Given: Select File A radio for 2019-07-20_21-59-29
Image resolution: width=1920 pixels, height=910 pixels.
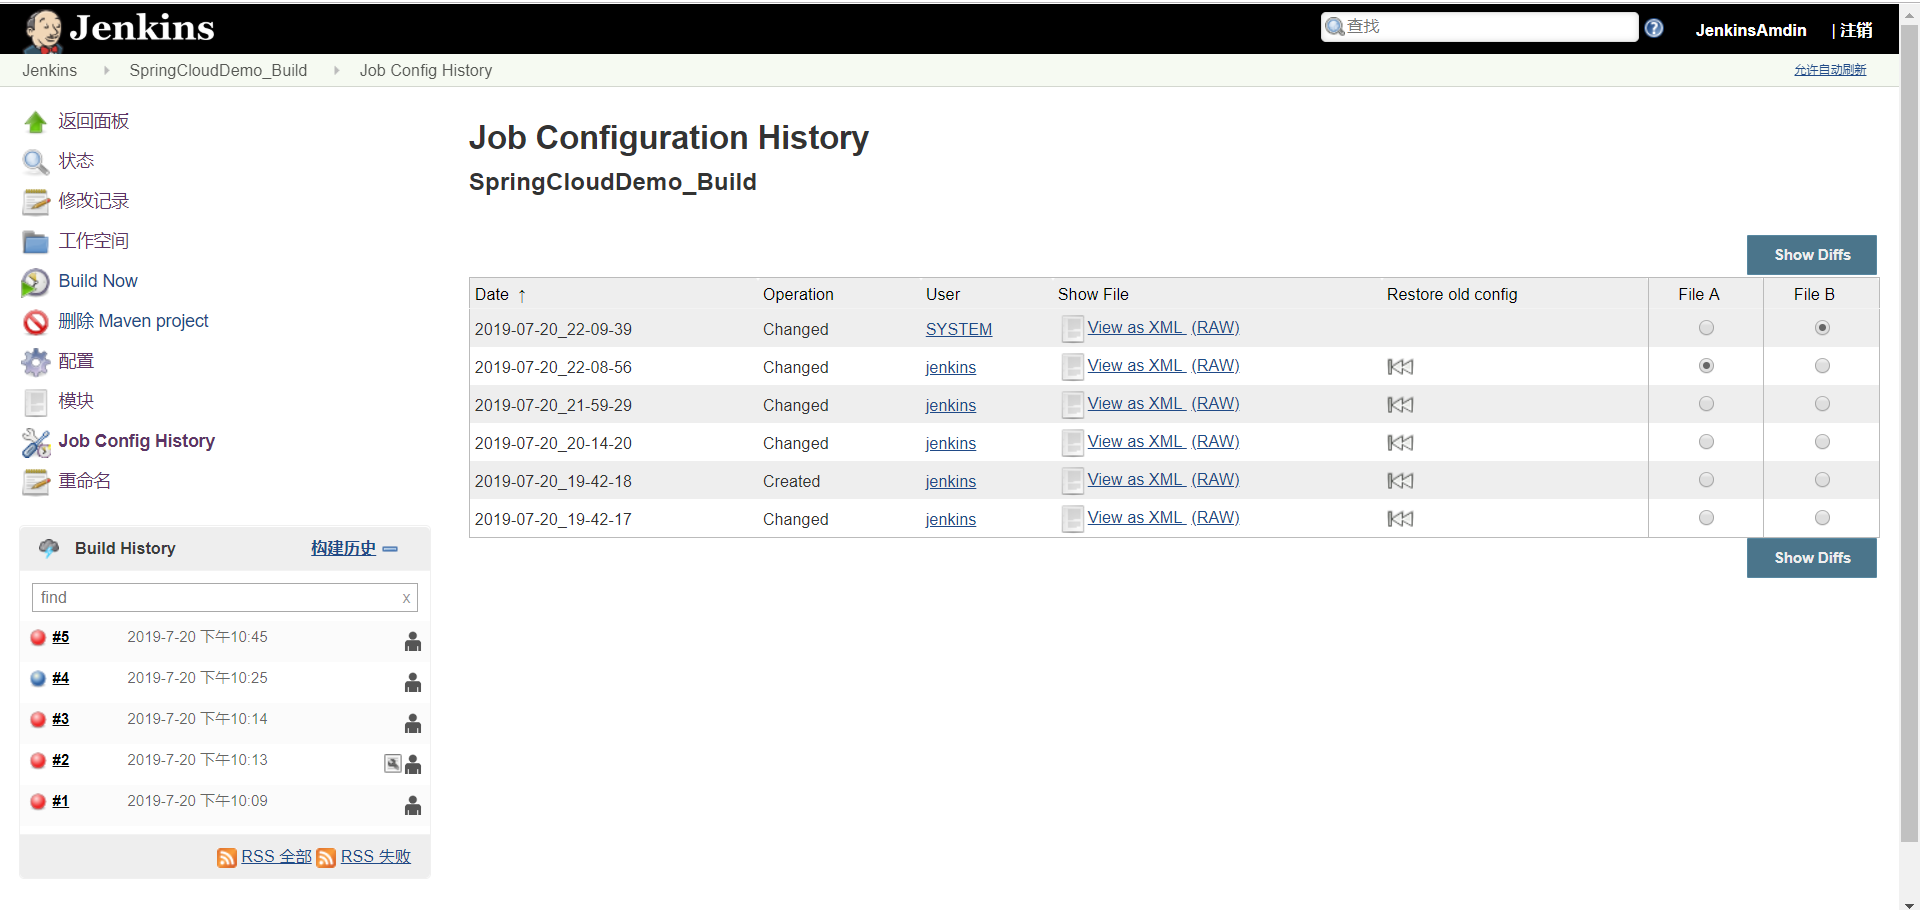Looking at the screenshot, I should pos(1706,404).
